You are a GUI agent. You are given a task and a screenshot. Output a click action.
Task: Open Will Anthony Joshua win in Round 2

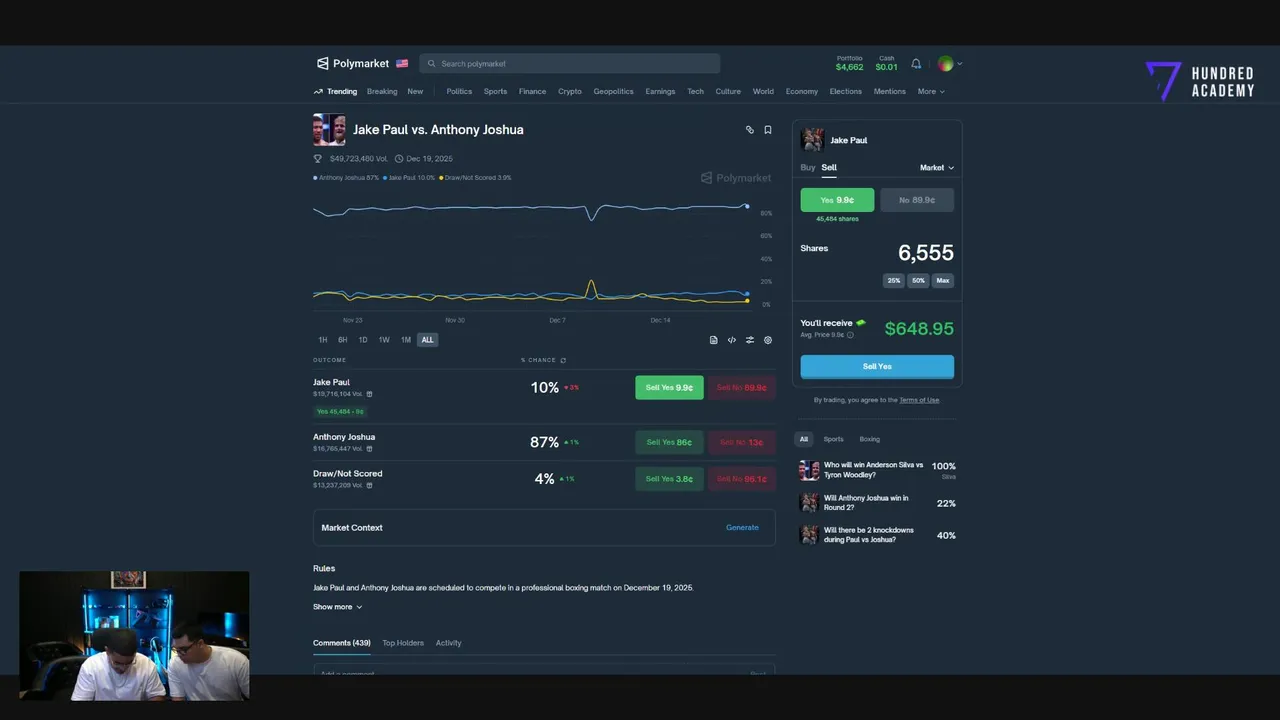878,503
